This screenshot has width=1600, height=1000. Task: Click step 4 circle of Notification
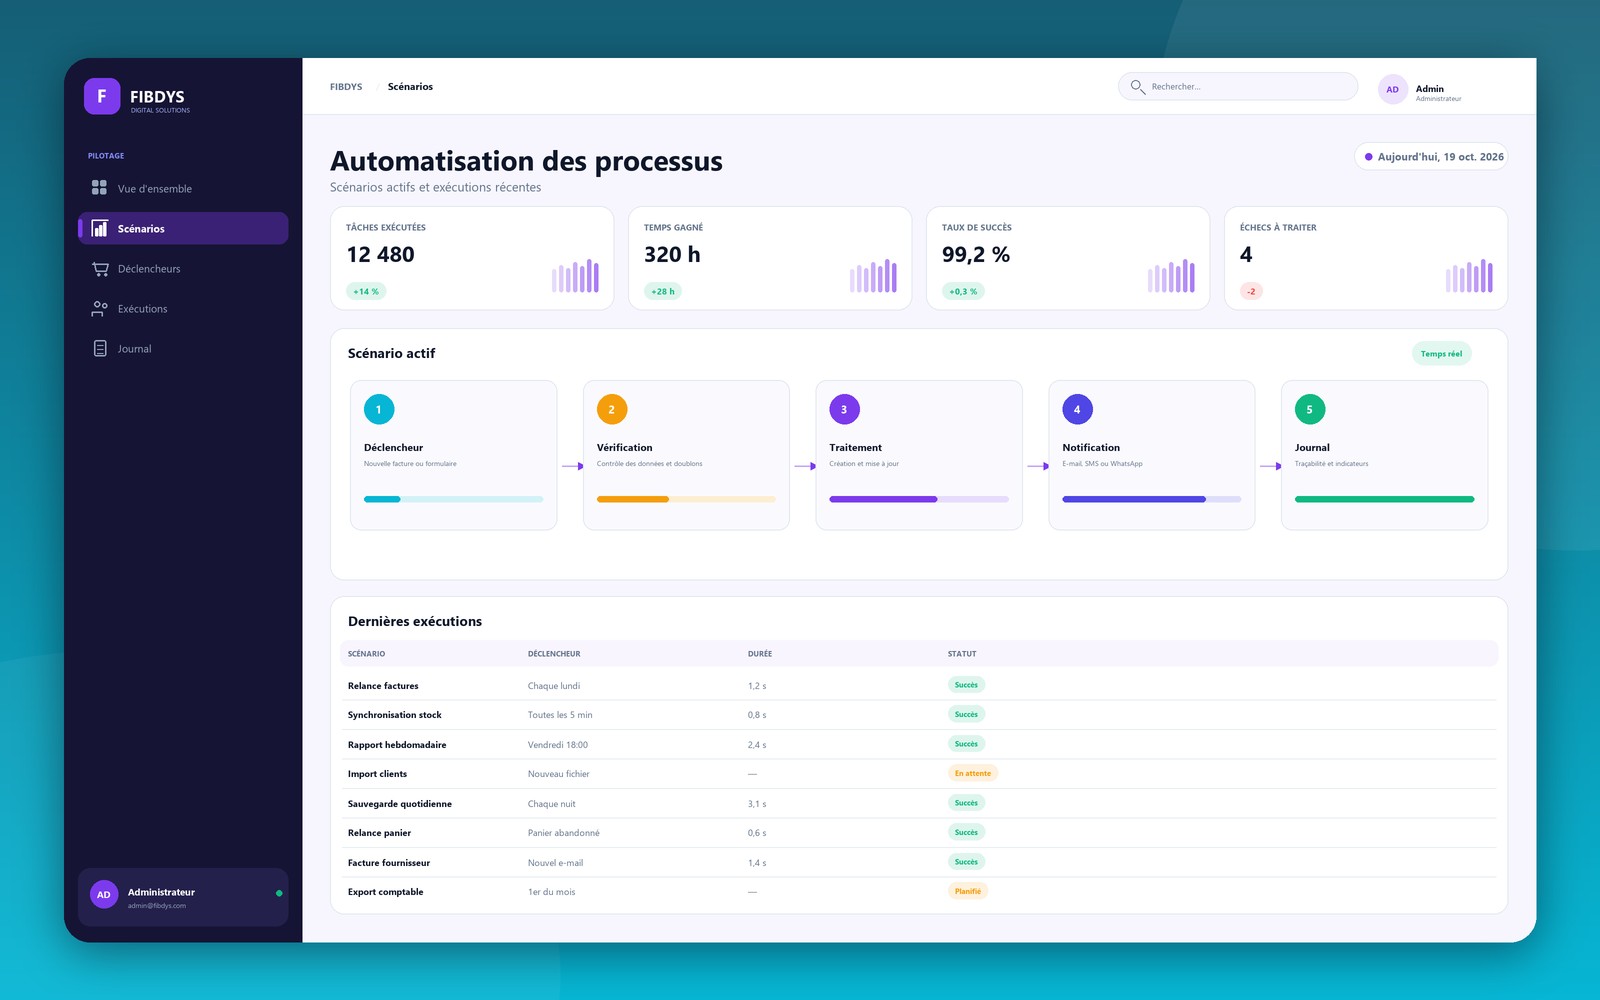point(1077,409)
